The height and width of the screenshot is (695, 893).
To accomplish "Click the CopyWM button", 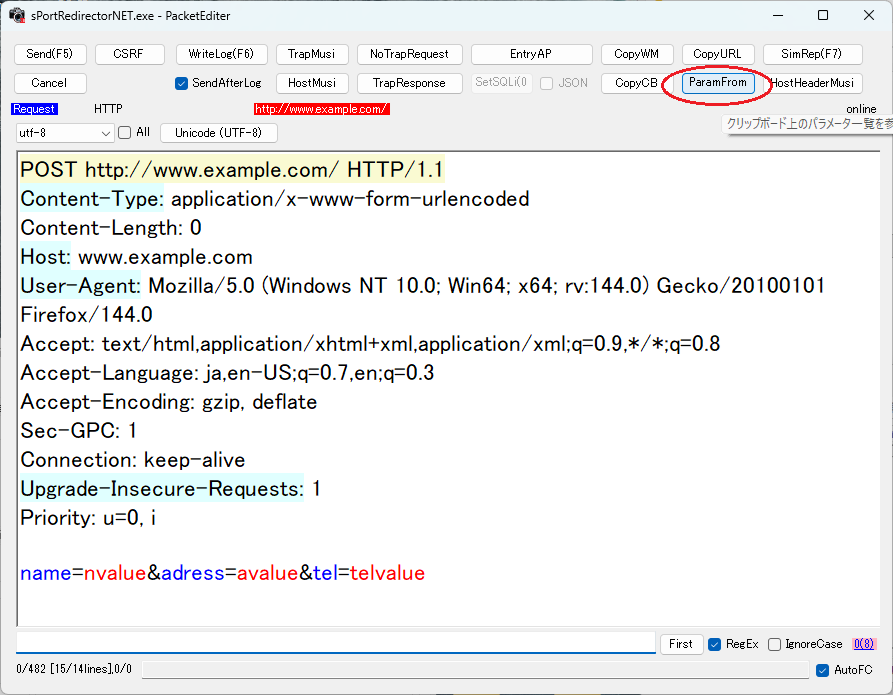I will point(637,54).
